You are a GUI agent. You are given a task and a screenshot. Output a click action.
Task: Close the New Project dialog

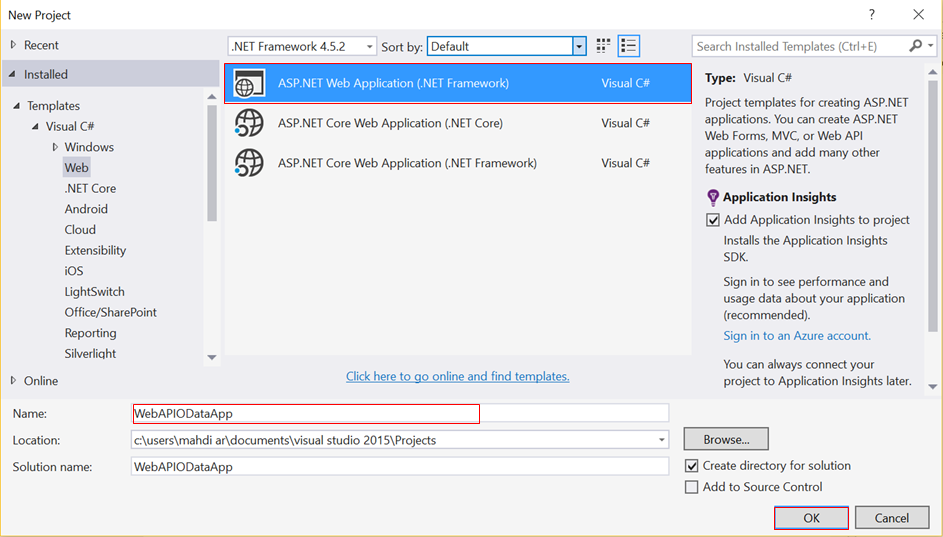tap(918, 14)
